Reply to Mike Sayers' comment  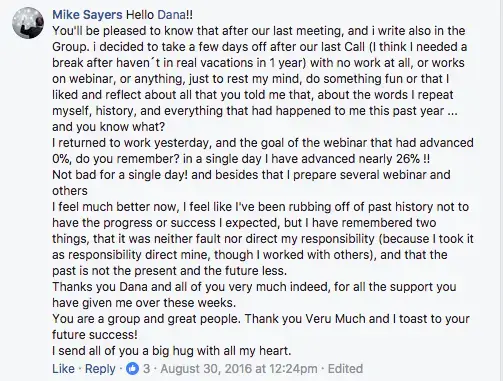click(x=100, y=369)
